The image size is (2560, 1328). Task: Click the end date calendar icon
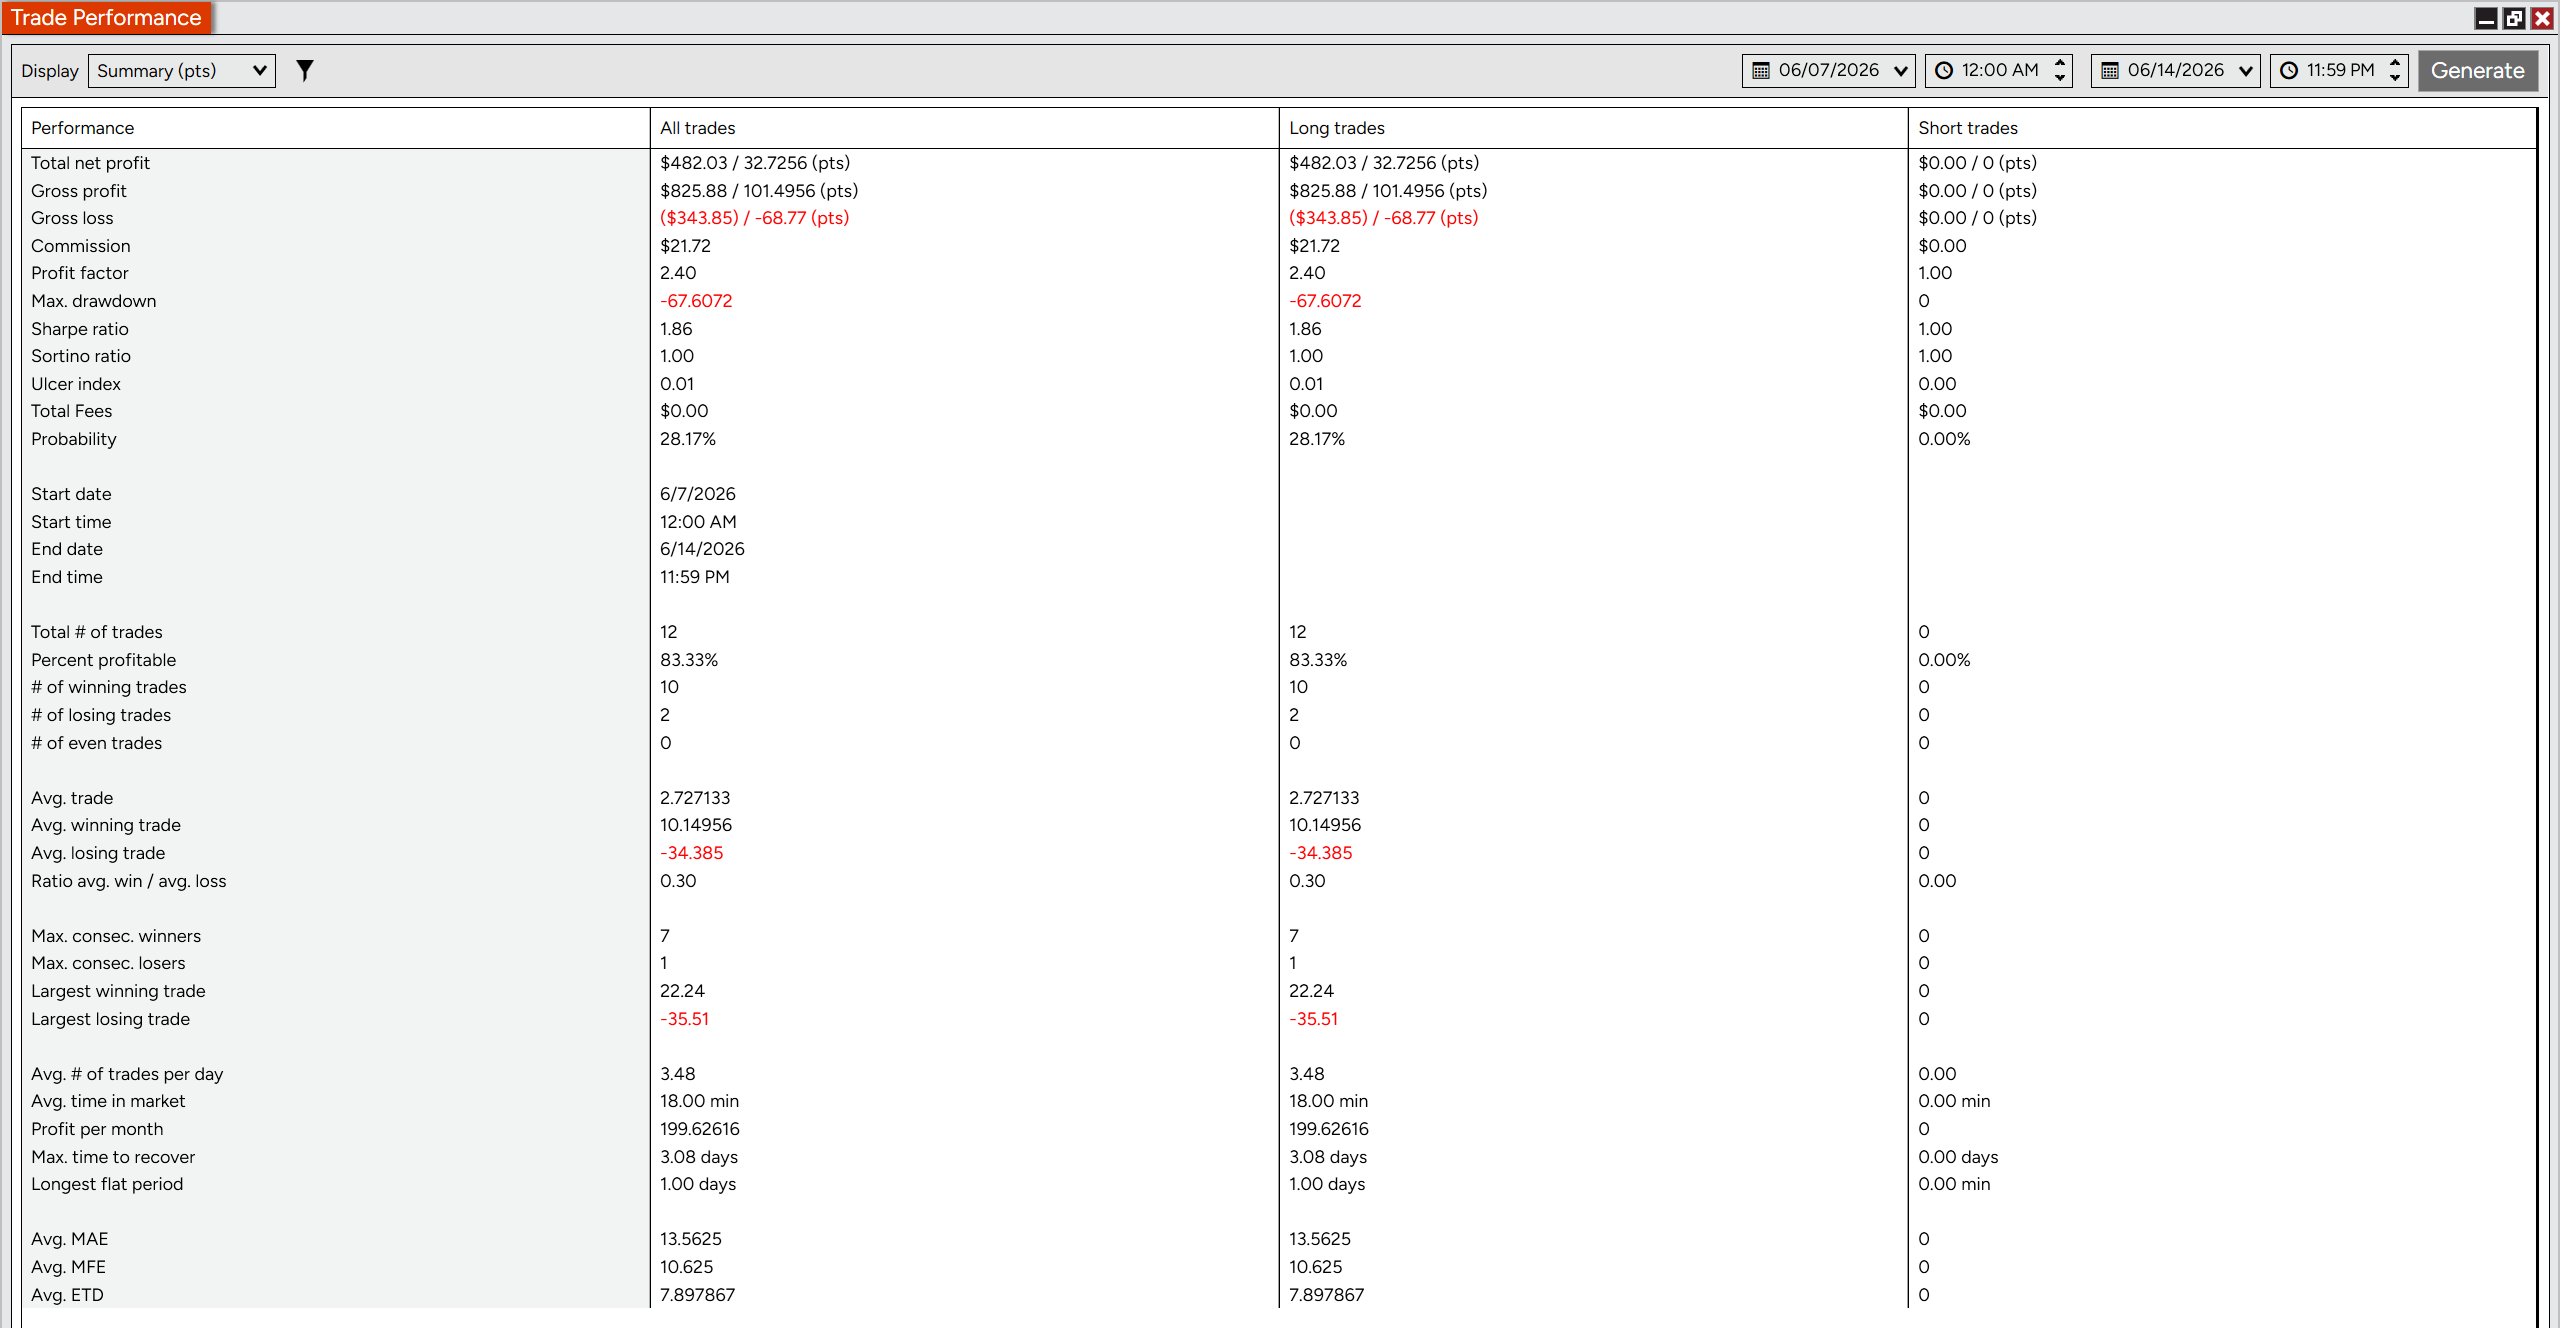pos(2110,71)
